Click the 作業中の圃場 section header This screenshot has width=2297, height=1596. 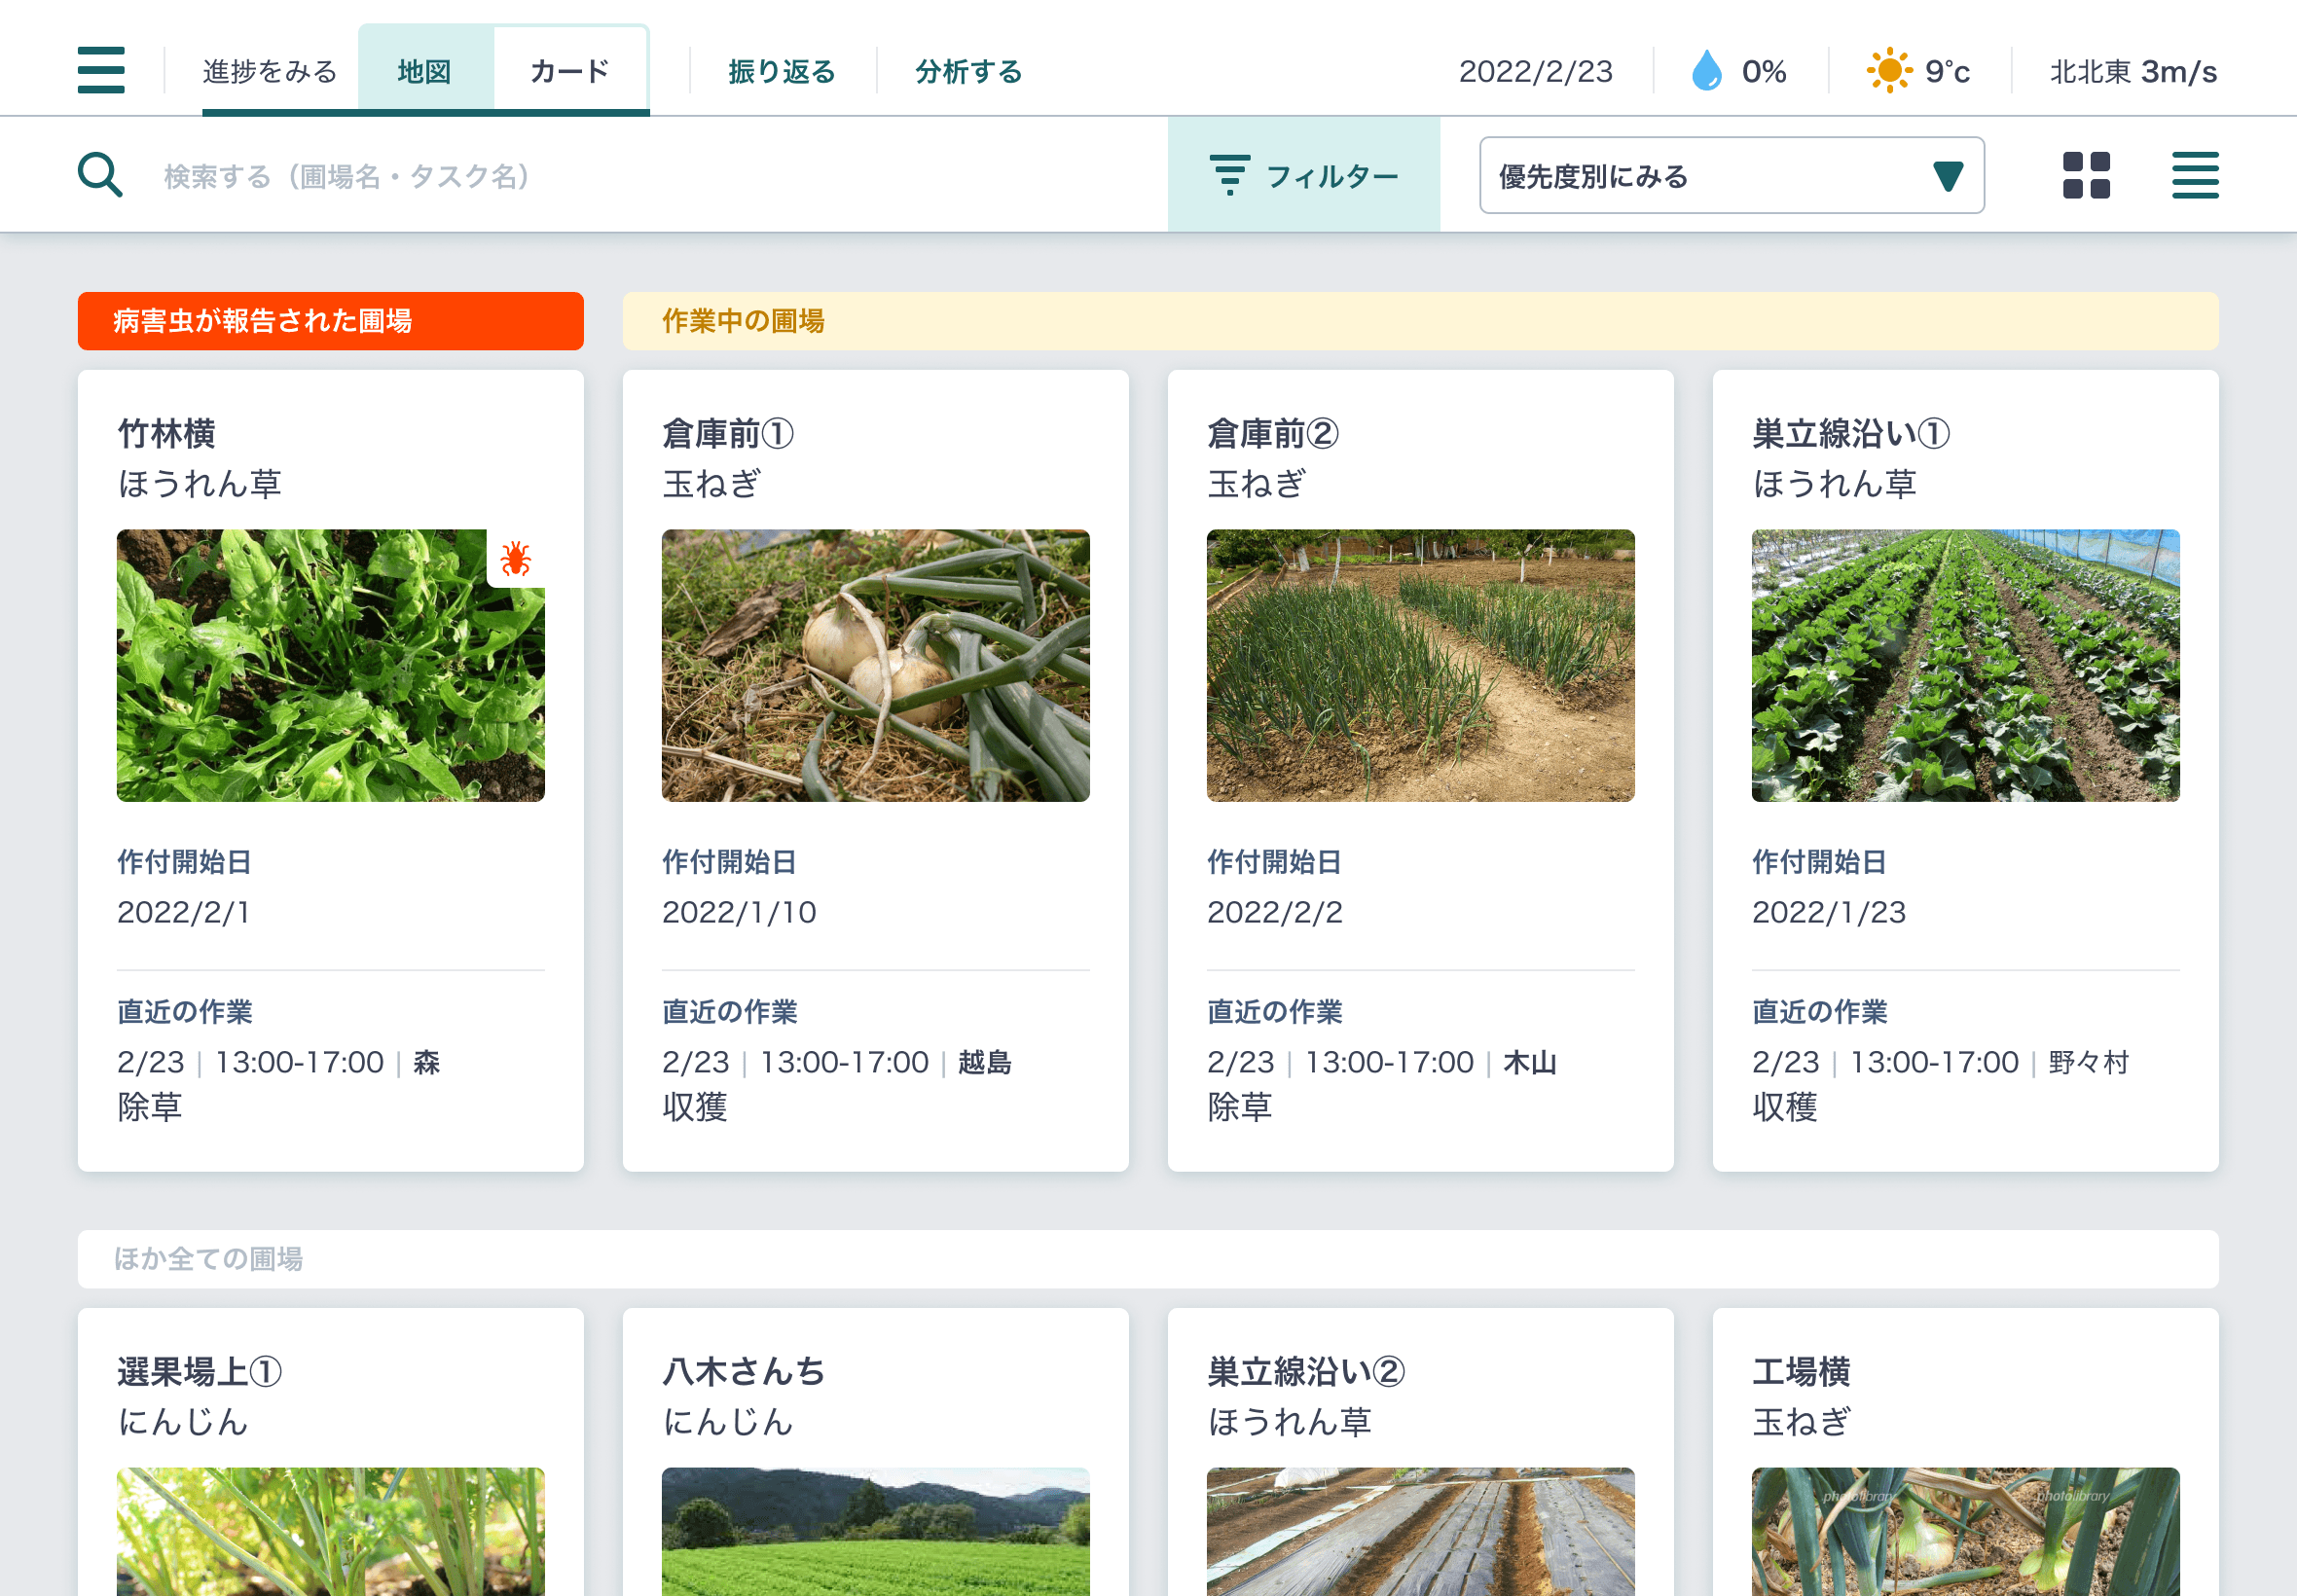pyautogui.click(x=1421, y=321)
